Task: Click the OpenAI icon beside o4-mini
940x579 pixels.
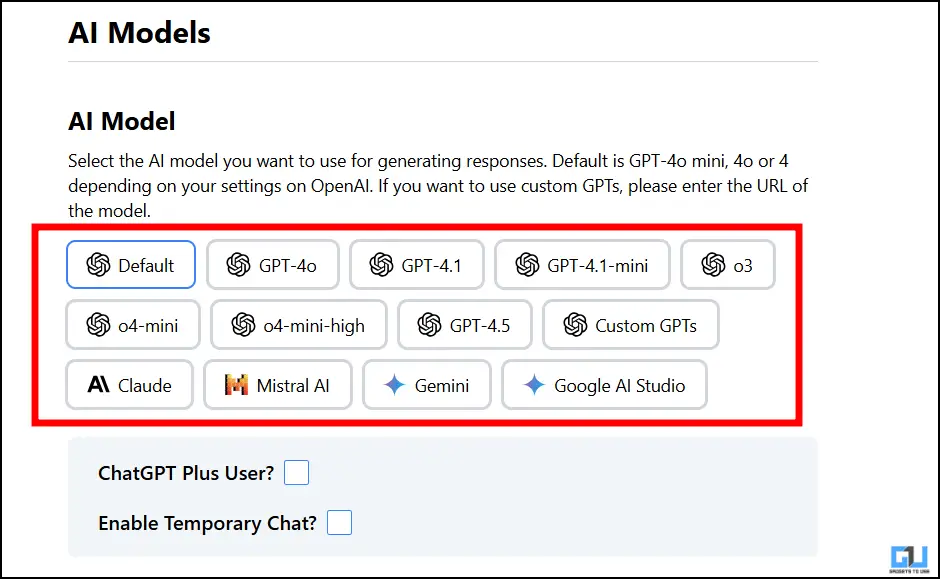Action: pos(98,325)
